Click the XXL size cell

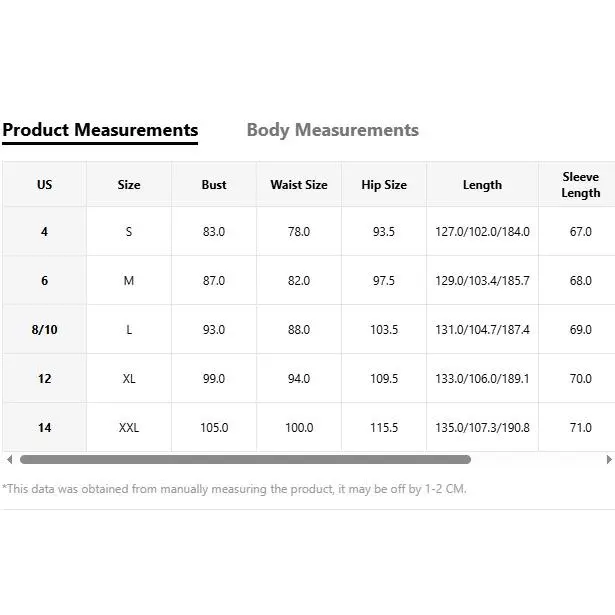click(x=129, y=428)
